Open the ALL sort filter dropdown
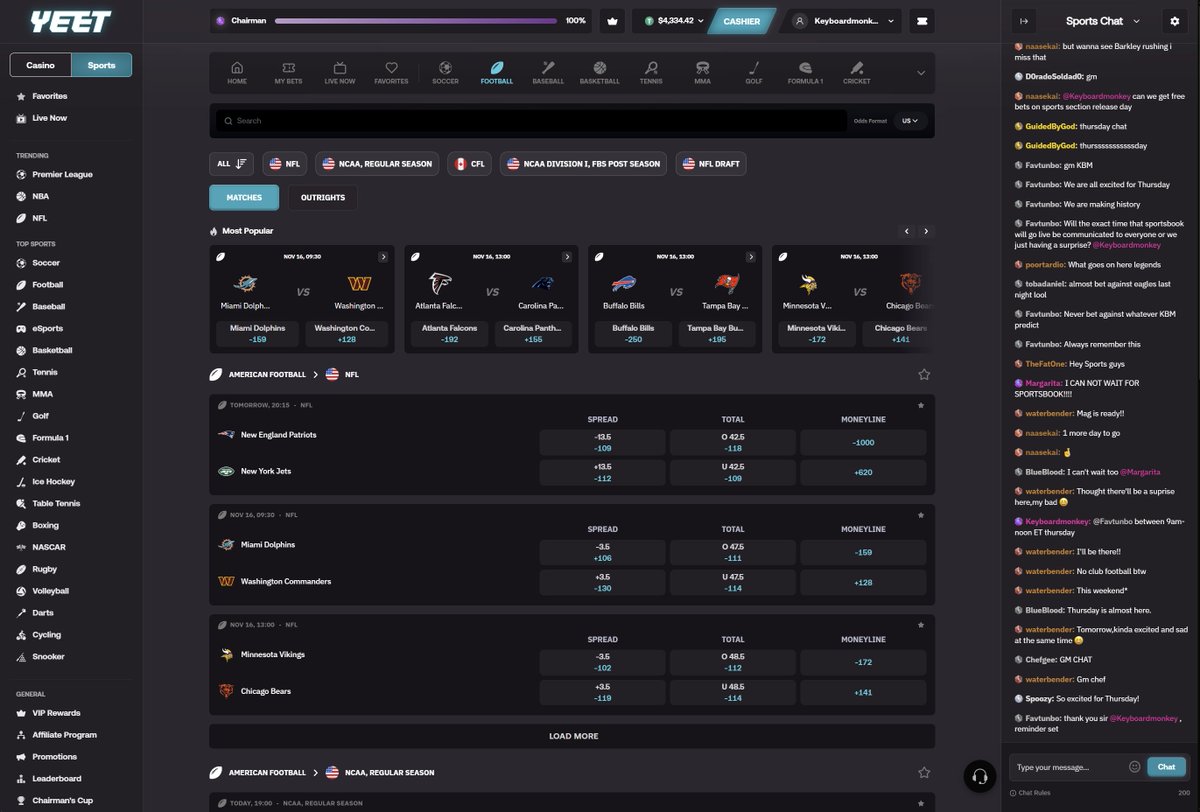The height and width of the screenshot is (812, 1200). point(231,164)
